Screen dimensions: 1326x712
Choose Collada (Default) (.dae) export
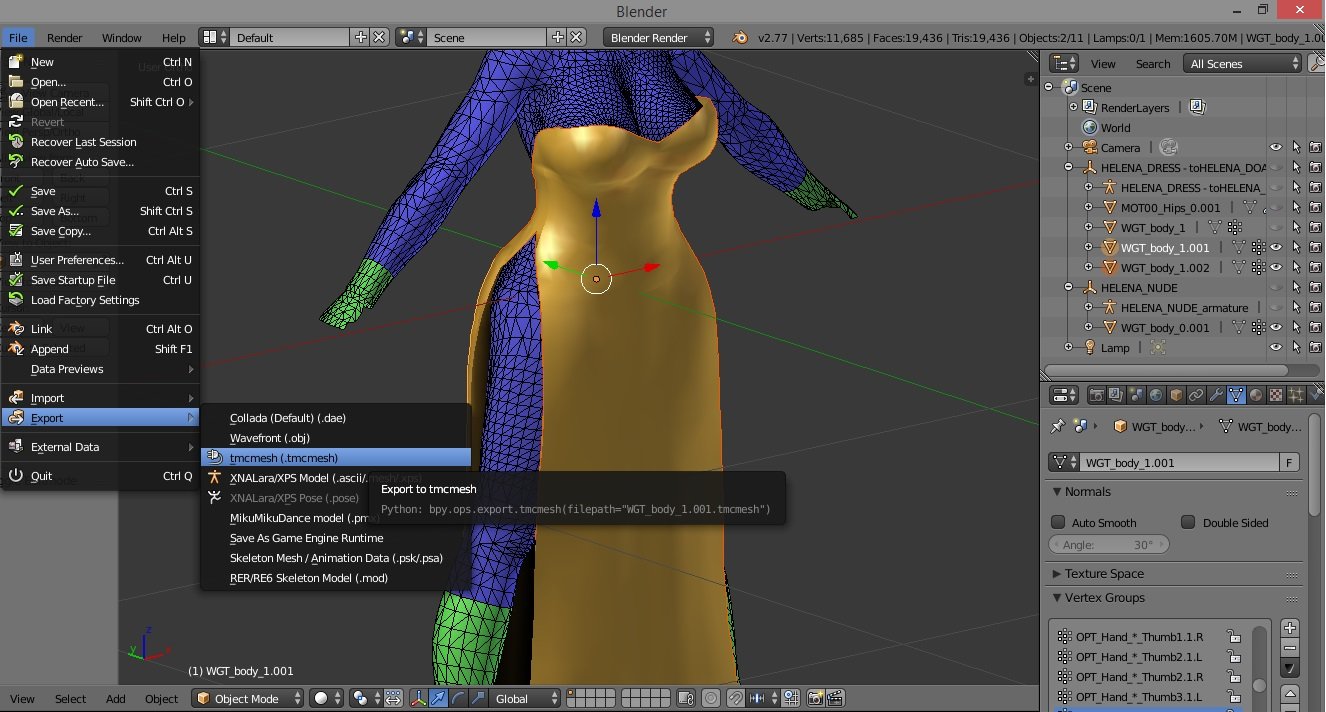click(336, 418)
